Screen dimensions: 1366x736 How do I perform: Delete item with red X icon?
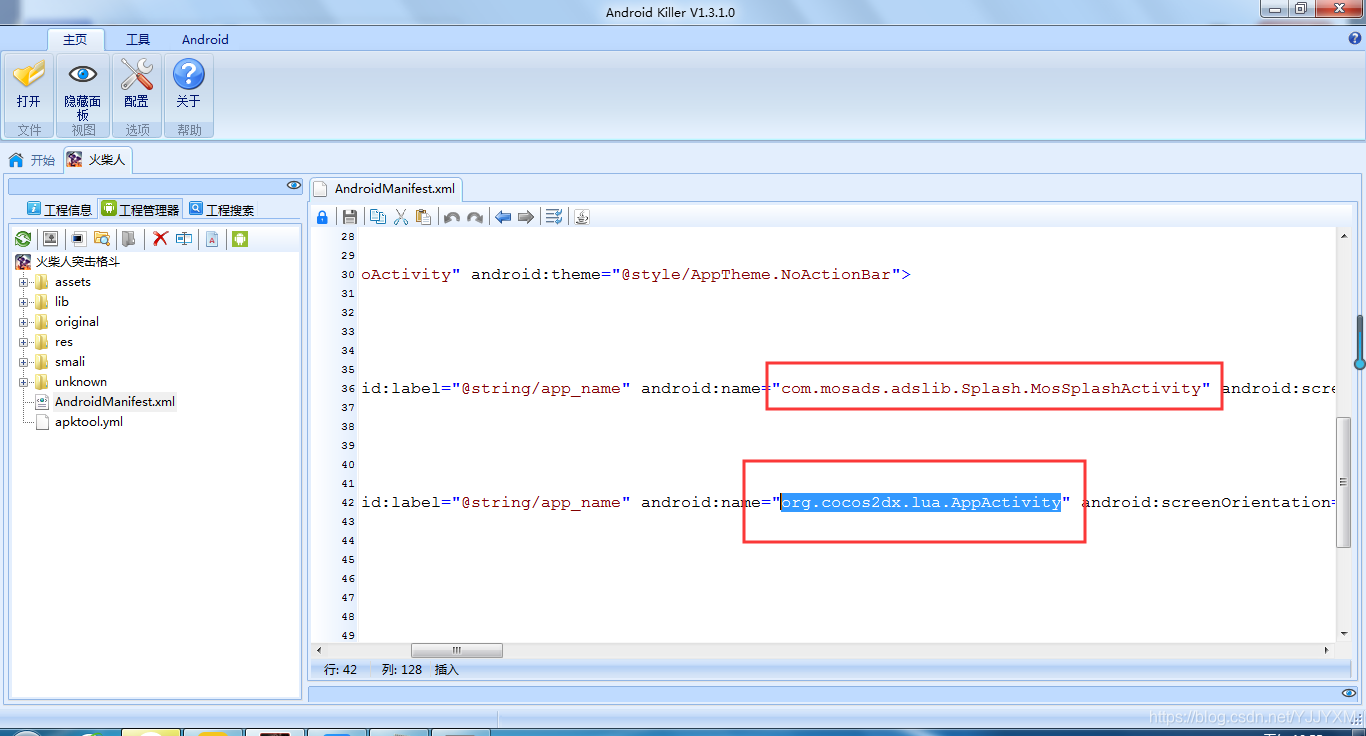pos(160,239)
